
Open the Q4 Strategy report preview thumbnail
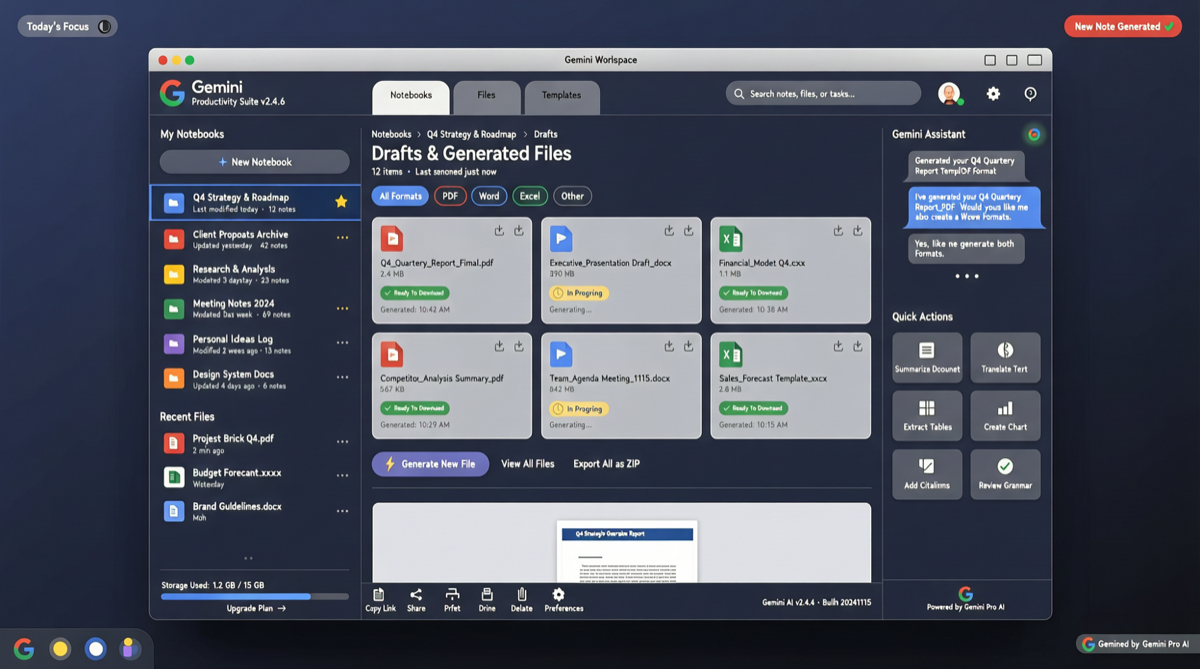coord(627,552)
